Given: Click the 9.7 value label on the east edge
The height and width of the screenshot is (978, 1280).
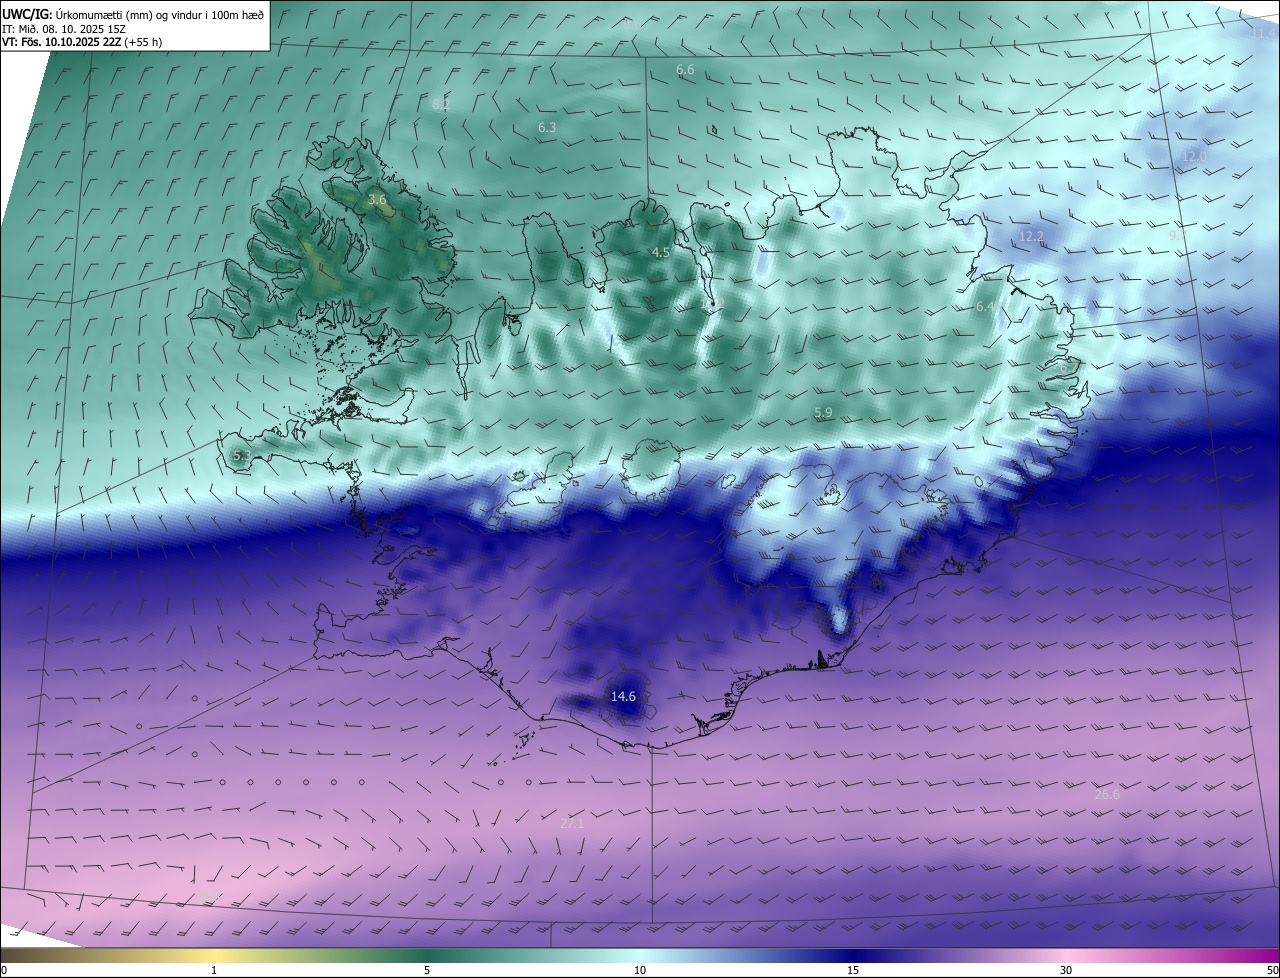Looking at the screenshot, I should tap(1177, 235).
